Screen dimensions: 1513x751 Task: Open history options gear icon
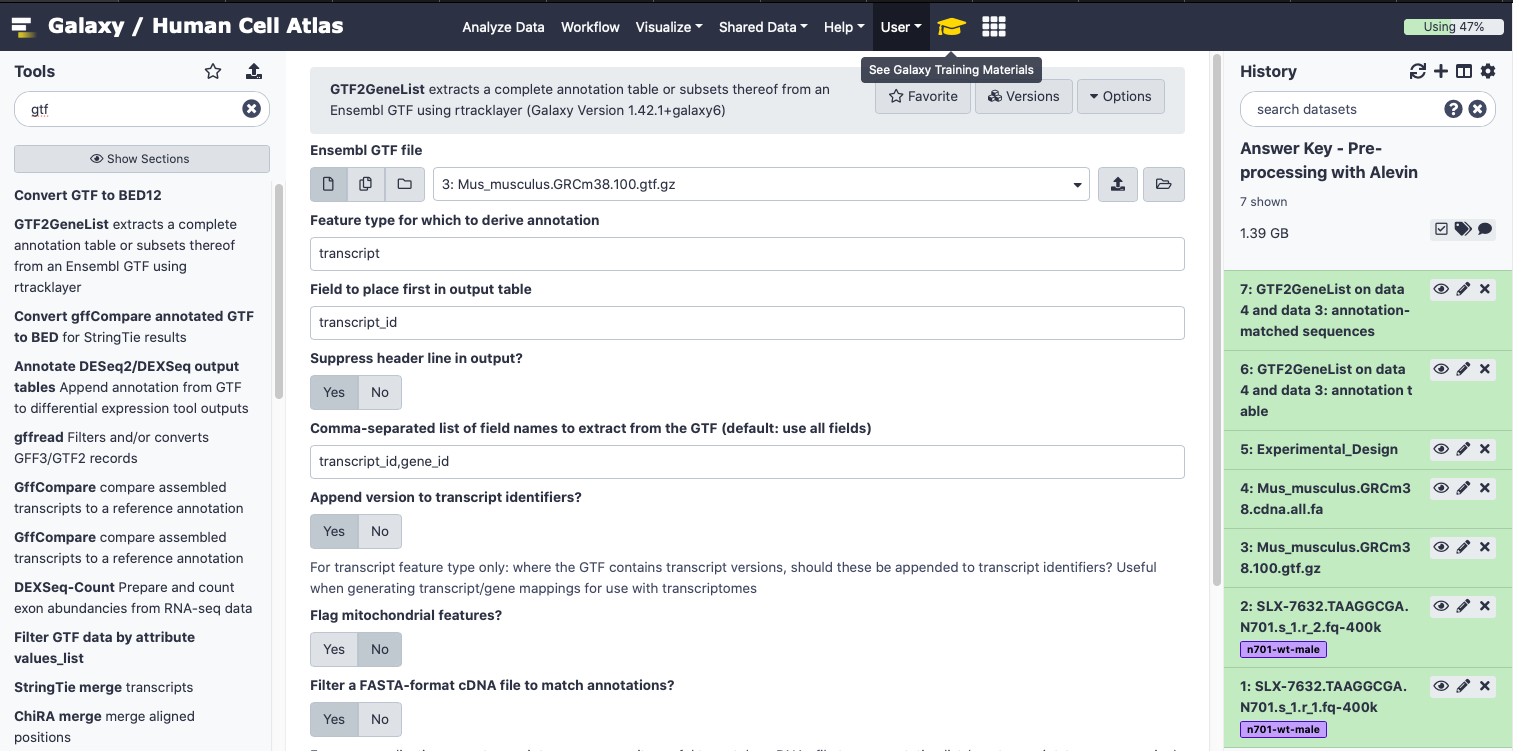pyautogui.click(x=1488, y=71)
